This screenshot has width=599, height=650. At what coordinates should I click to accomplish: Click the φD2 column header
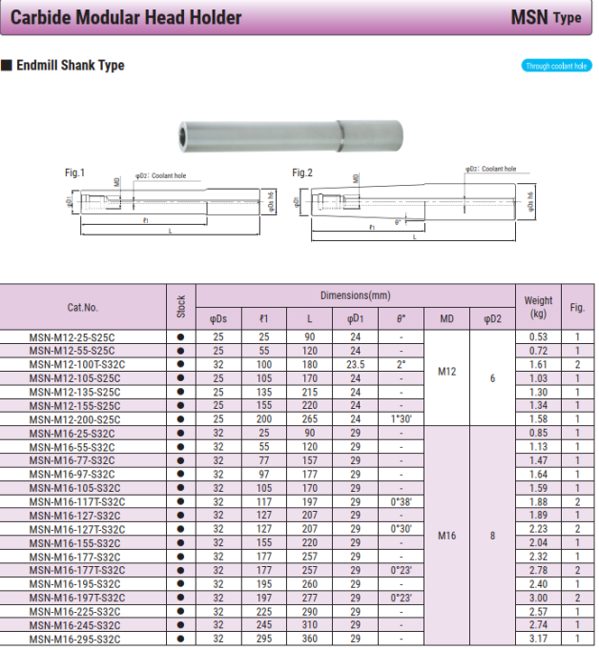[492, 319]
